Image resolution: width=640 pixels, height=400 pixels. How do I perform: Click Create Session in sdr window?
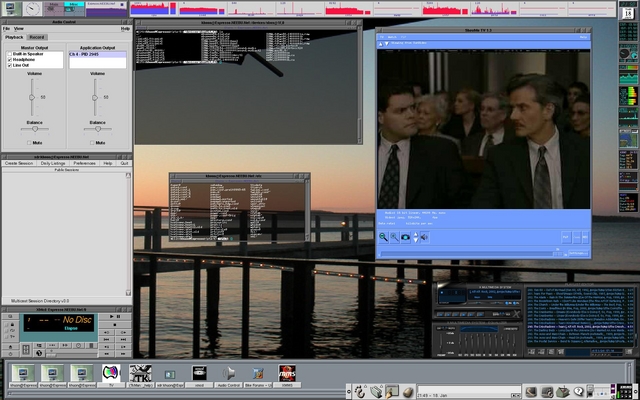point(19,163)
